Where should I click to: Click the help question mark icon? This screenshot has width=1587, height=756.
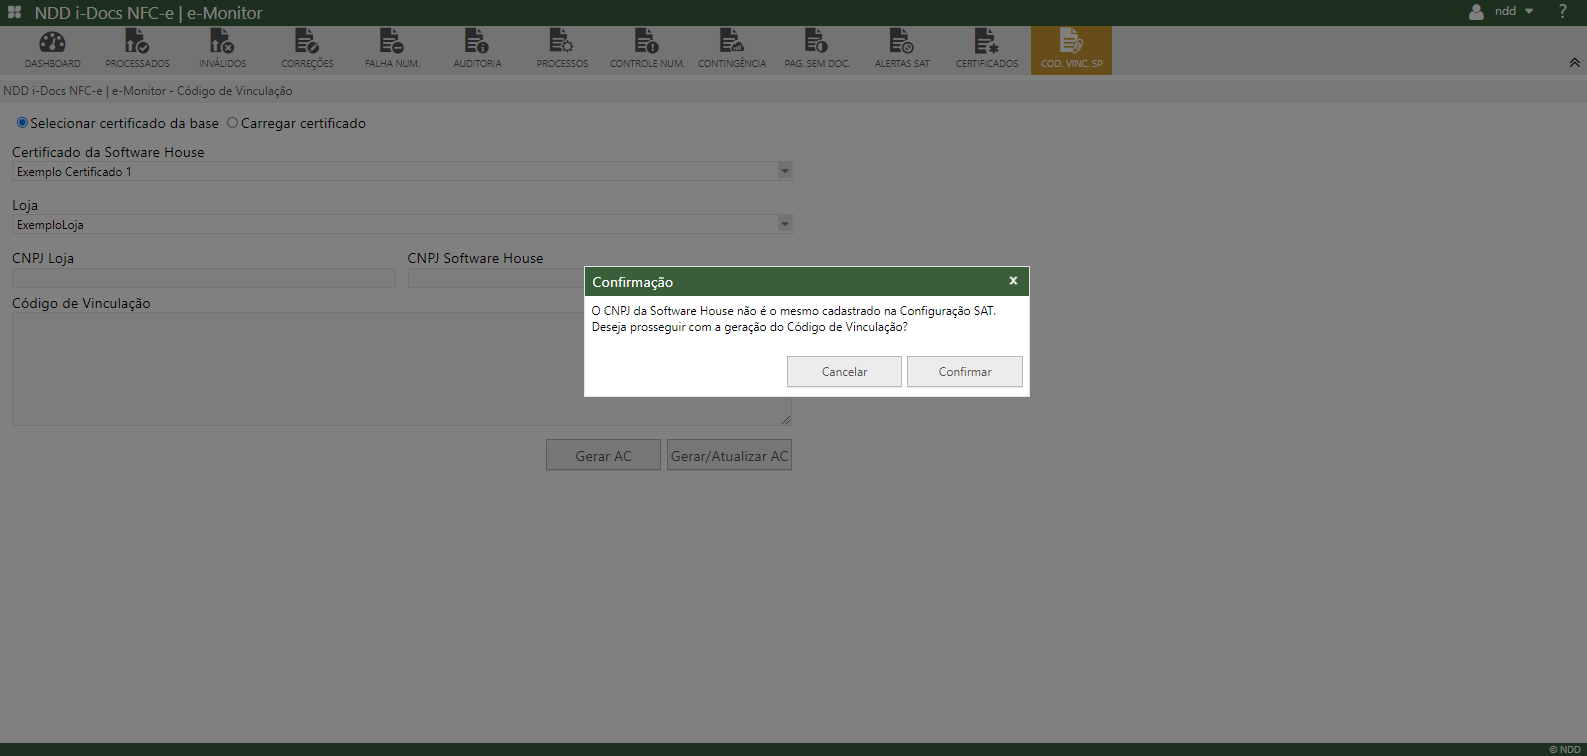(1562, 12)
